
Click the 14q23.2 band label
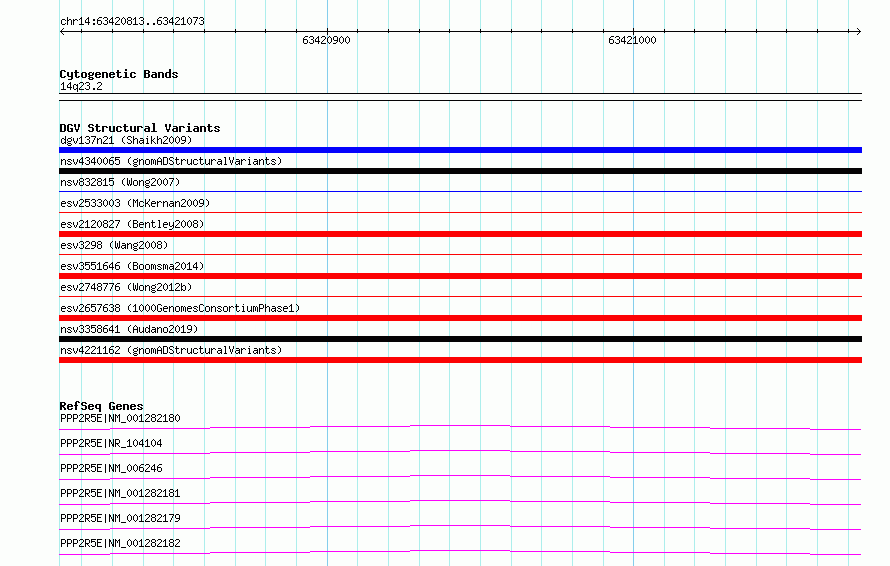coord(81,86)
